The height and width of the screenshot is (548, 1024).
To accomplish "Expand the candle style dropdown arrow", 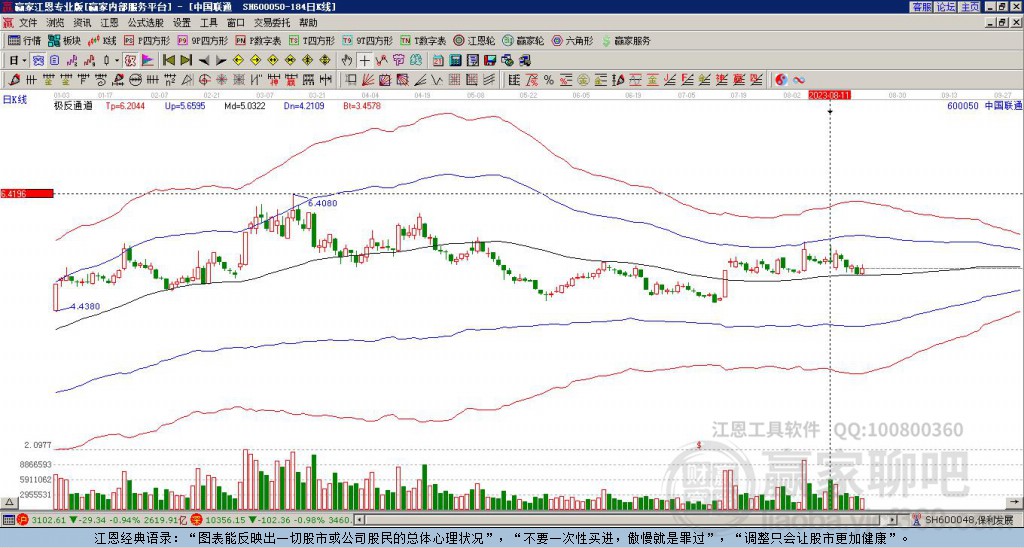I will point(118,61).
